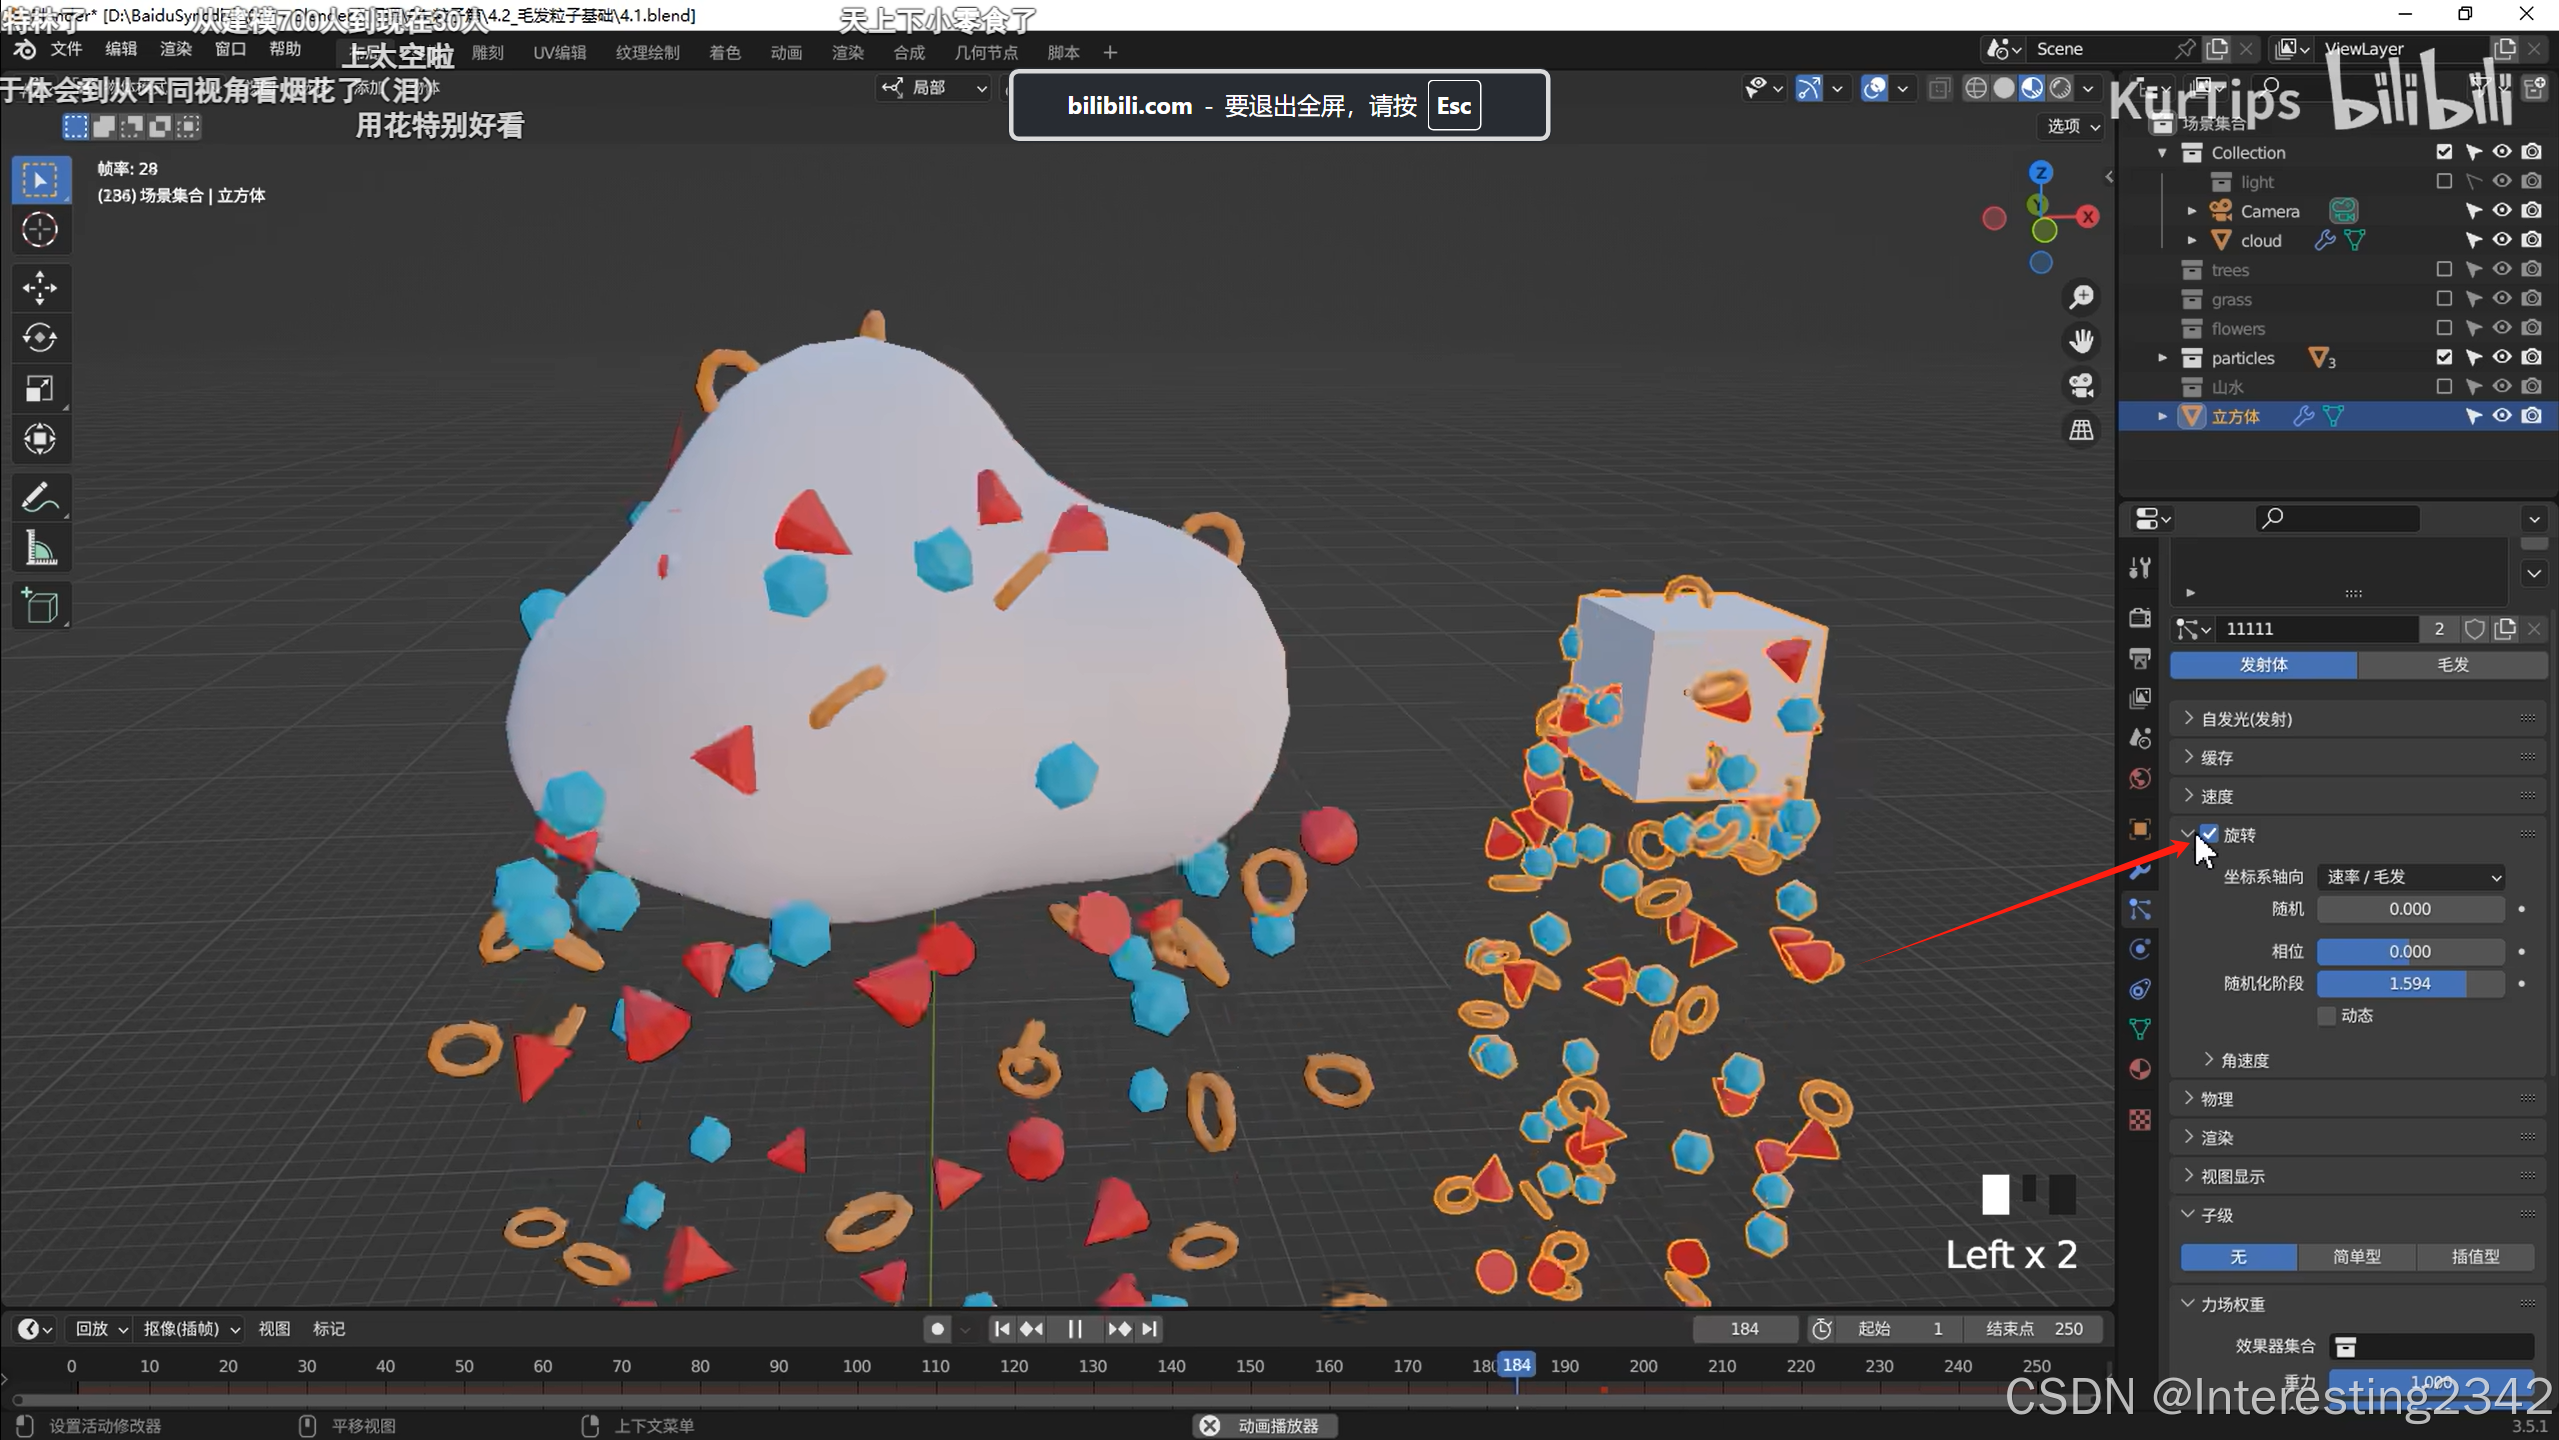Uncheck the 旋转 rotation checkbox
The width and height of the screenshot is (2559, 1440).
2210,834
